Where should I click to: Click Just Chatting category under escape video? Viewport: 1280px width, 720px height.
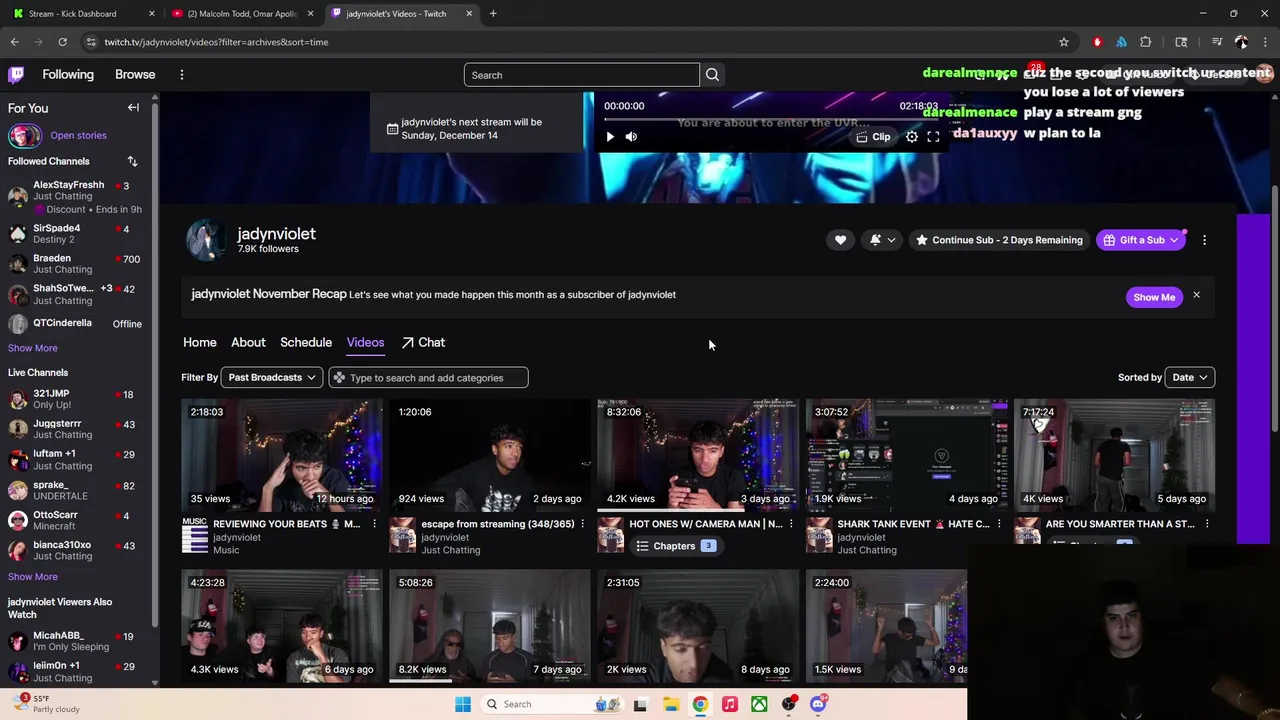pyautogui.click(x=451, y=550)
